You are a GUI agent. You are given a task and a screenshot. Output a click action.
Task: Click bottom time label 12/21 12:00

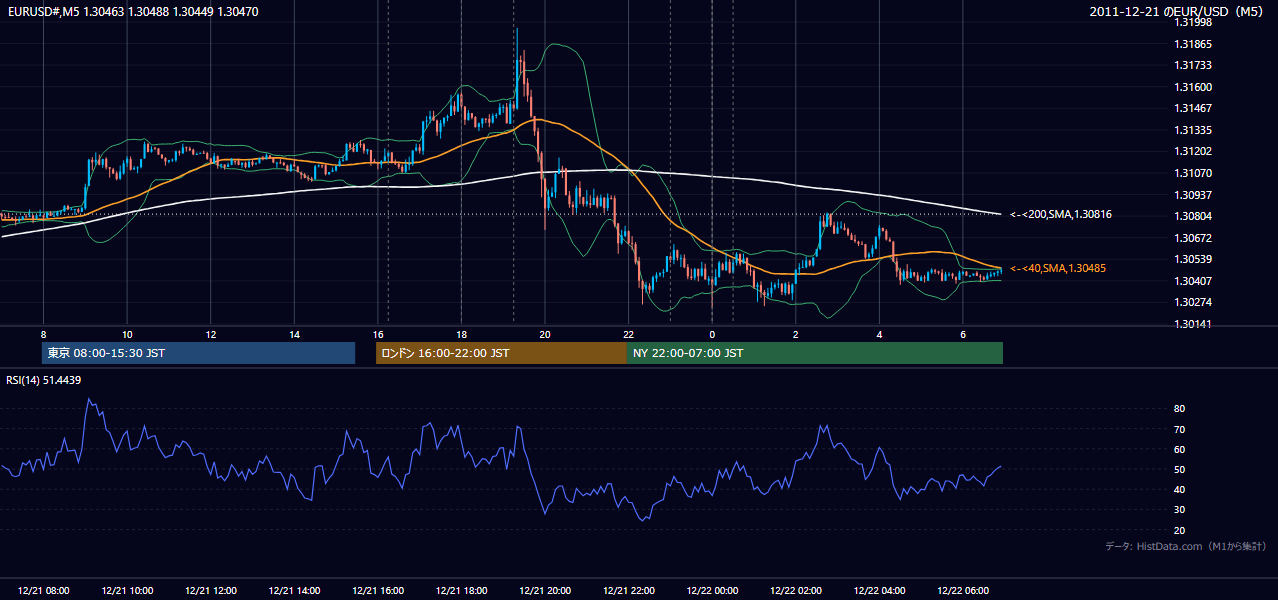point(211,591)
